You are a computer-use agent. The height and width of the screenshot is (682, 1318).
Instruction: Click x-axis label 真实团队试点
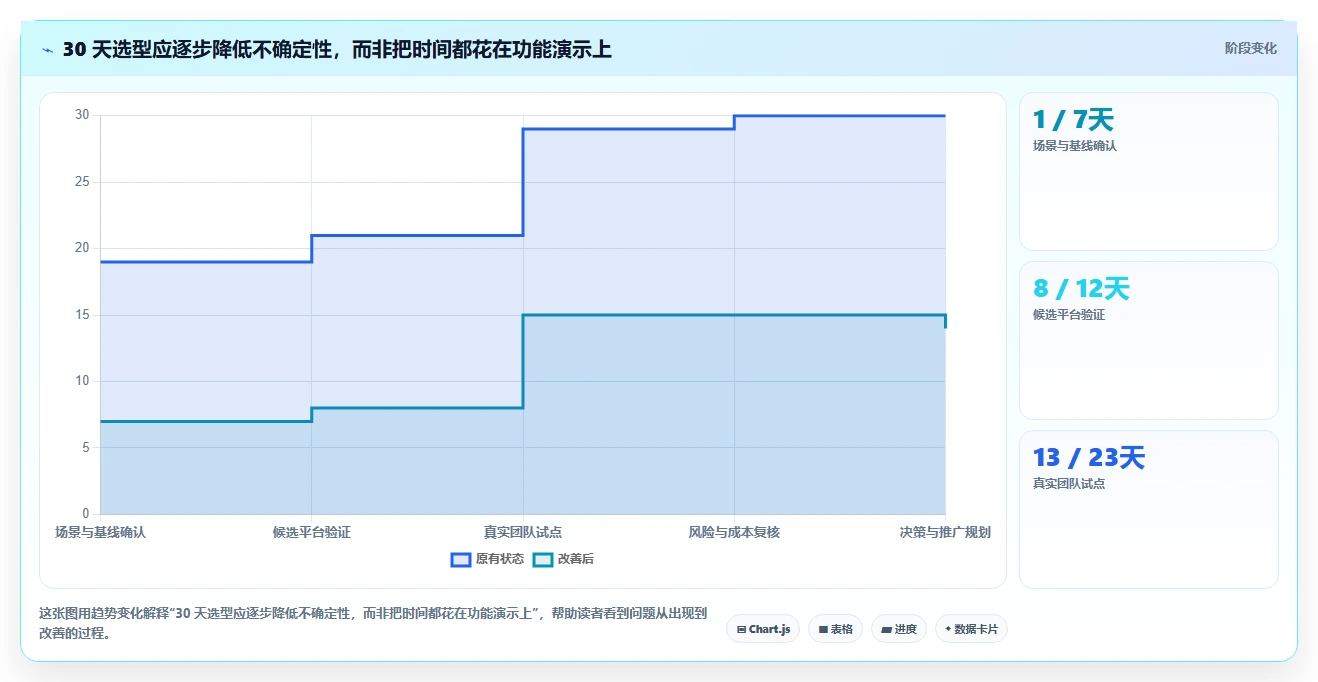tap(523, 532)
